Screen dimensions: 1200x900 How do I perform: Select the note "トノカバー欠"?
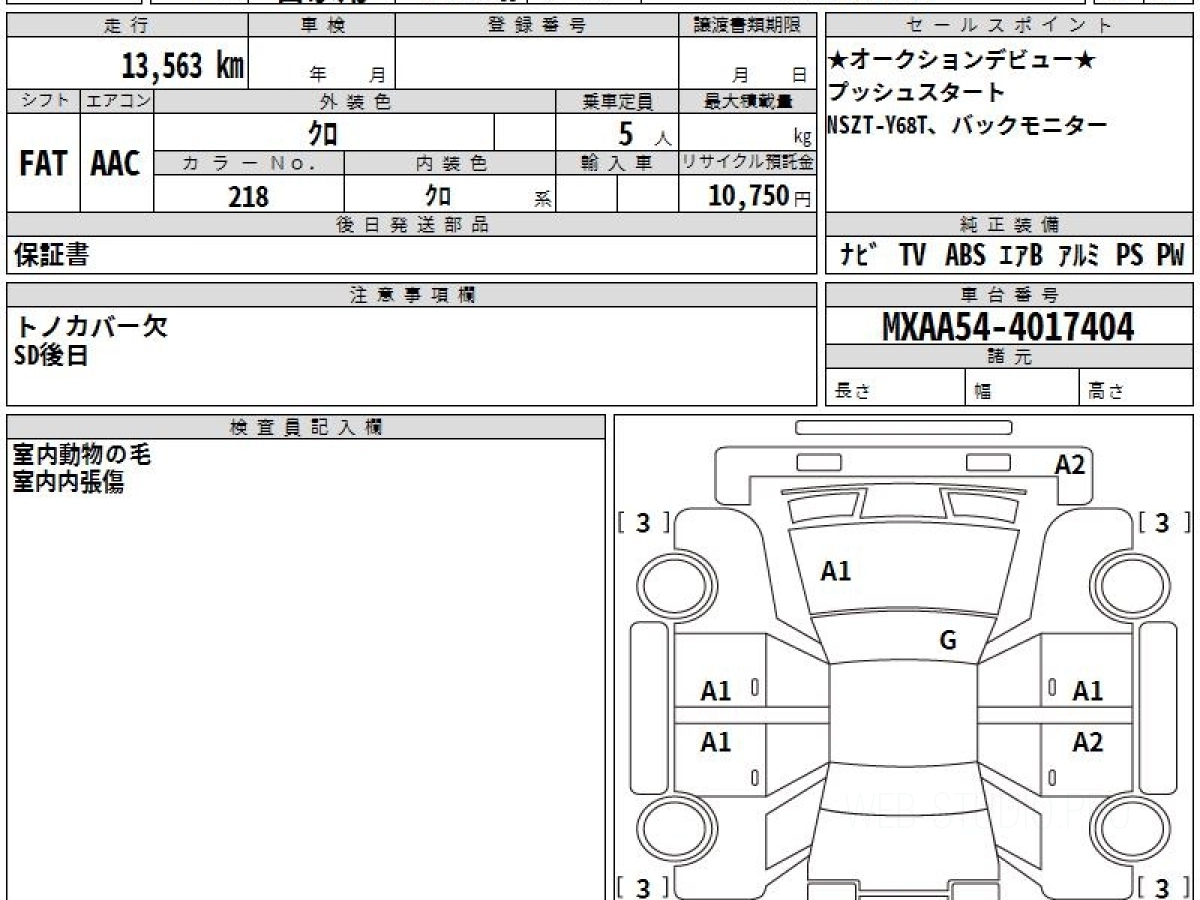pyautogui.click(x=91, y=326)
